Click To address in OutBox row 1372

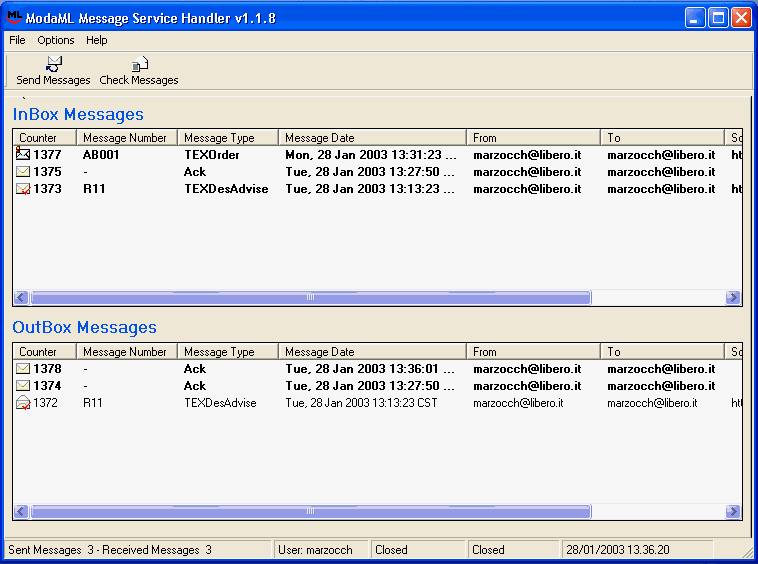tap(652, 403)
